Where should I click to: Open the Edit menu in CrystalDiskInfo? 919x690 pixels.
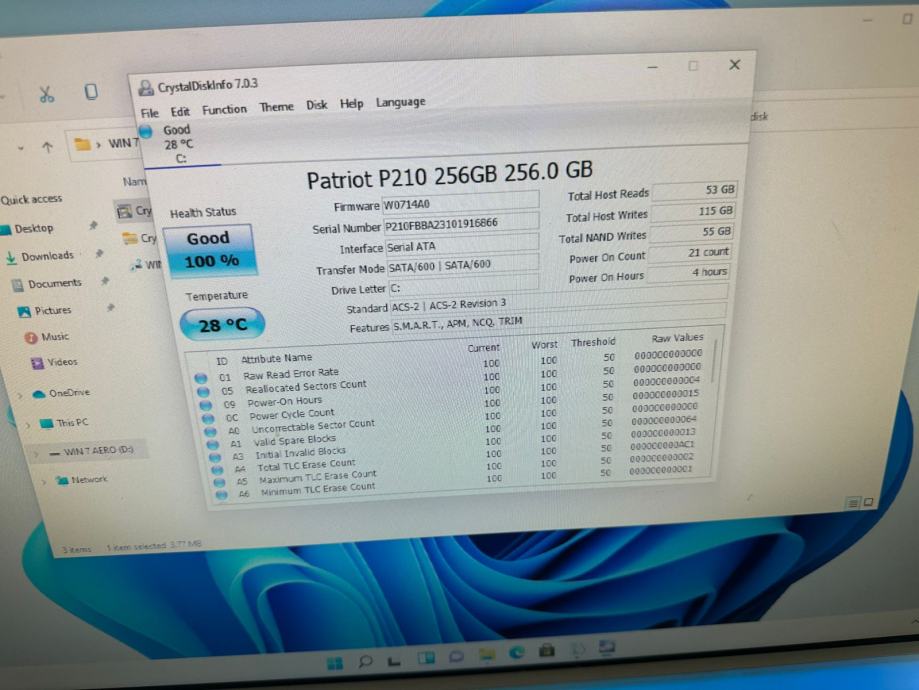pyautogui.click(x=180, y=111)
